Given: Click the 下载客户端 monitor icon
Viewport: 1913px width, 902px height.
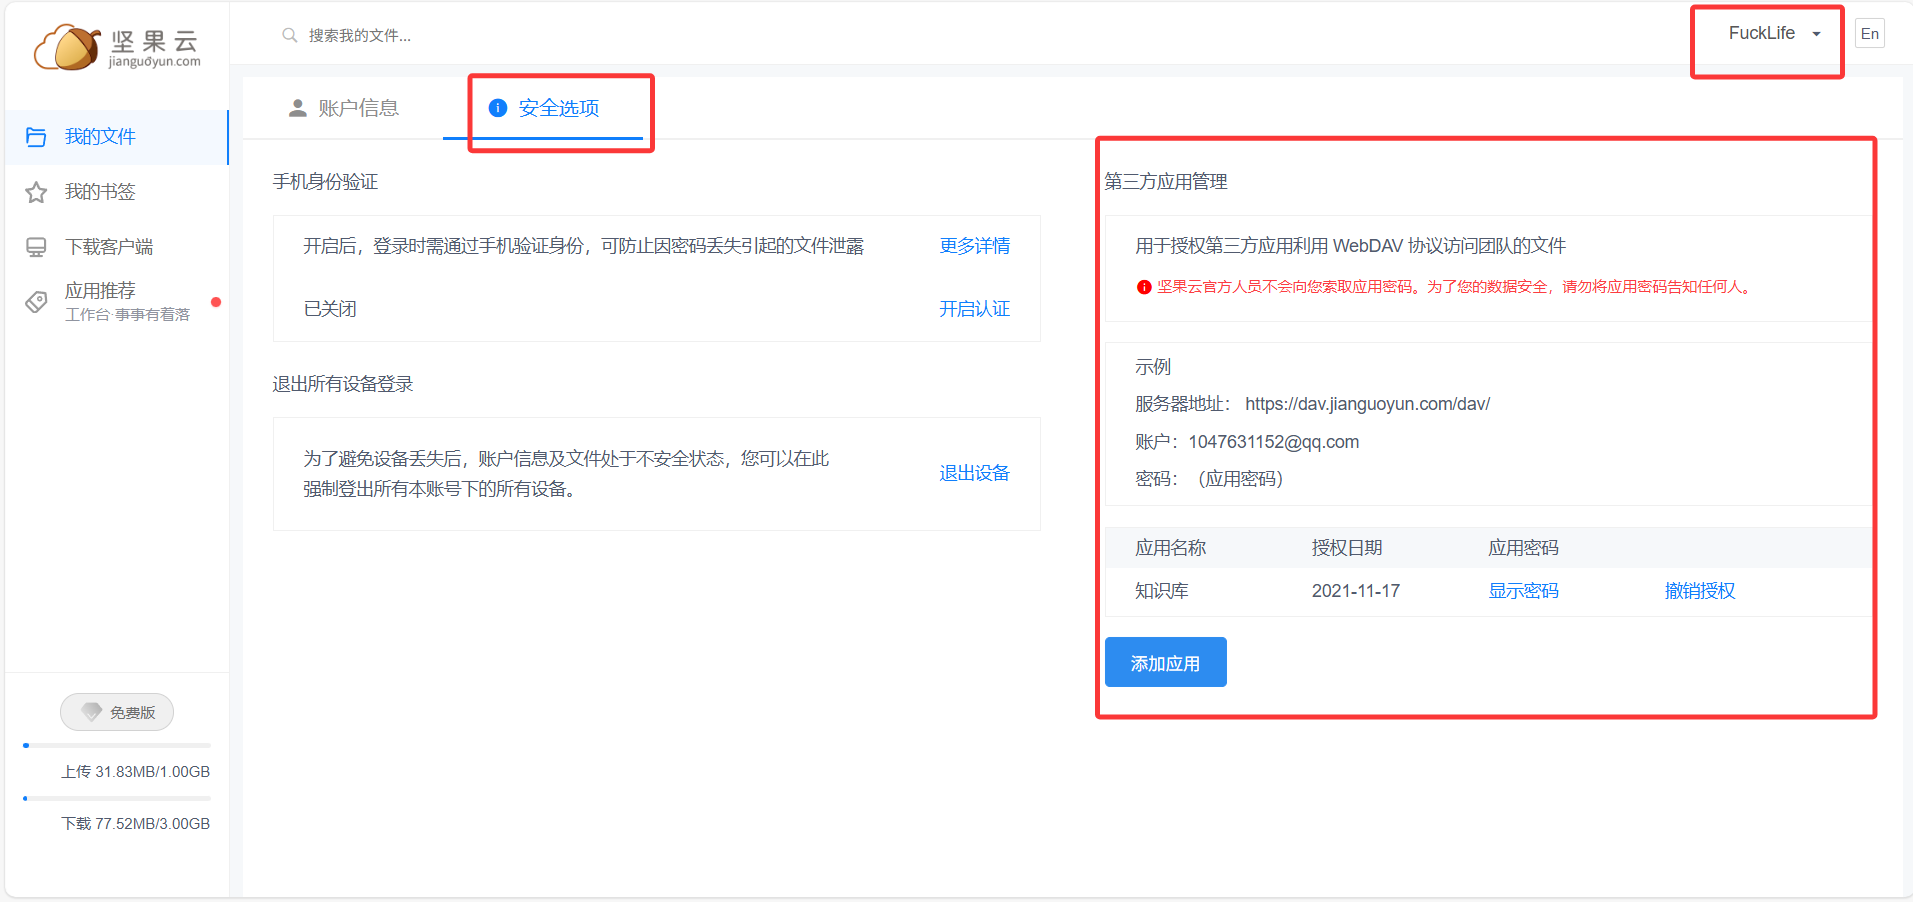Looking at the screenshot, I should (x=36, y=246).
